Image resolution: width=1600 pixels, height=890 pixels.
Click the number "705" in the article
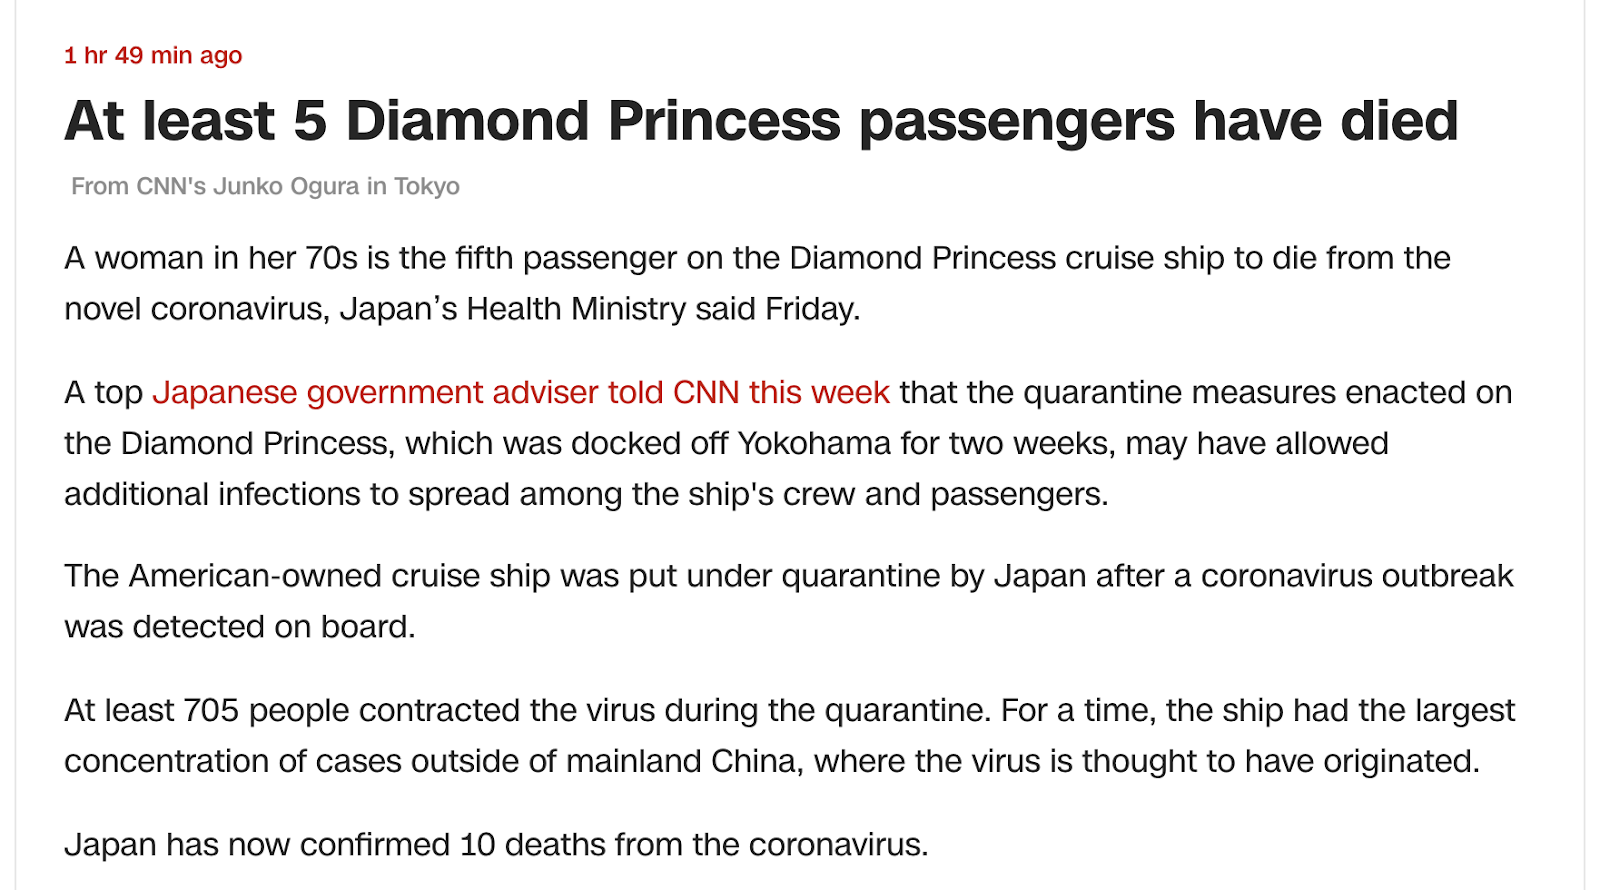coord(211,710)
